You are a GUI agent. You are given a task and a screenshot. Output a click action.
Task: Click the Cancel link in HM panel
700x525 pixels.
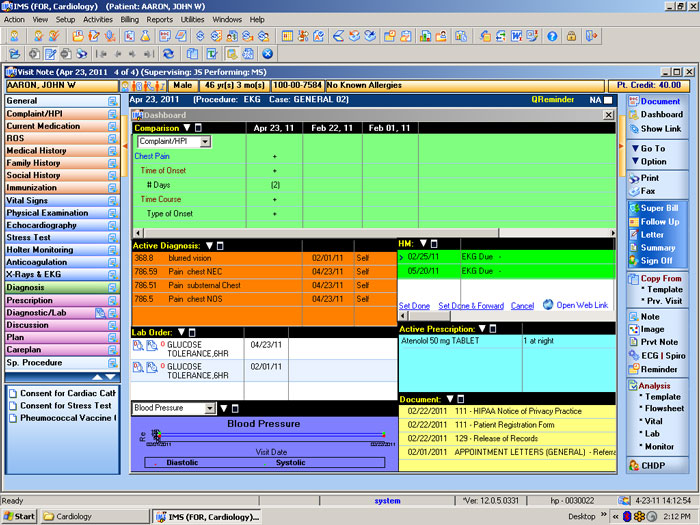pyautogui.click(x=522, y=306)
